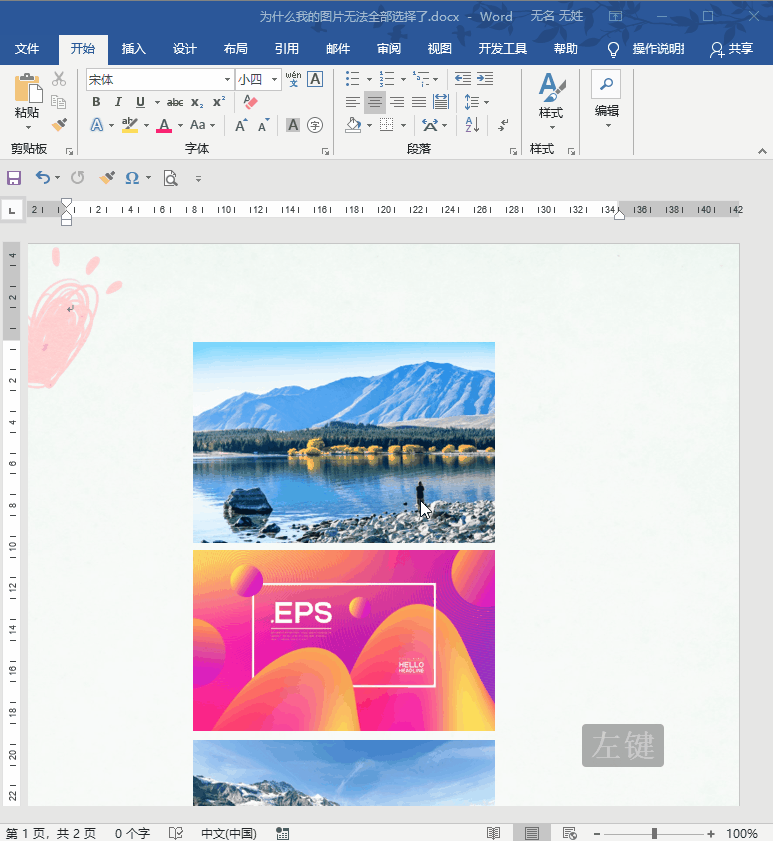
Task: Open Print Preview from the quick access toolbar
Action: [170, 178]
